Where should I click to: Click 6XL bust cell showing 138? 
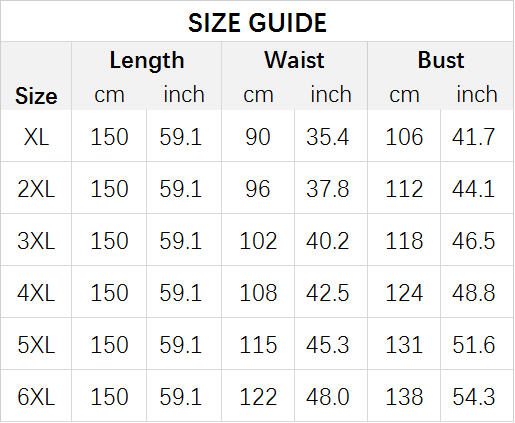[404, 397]
